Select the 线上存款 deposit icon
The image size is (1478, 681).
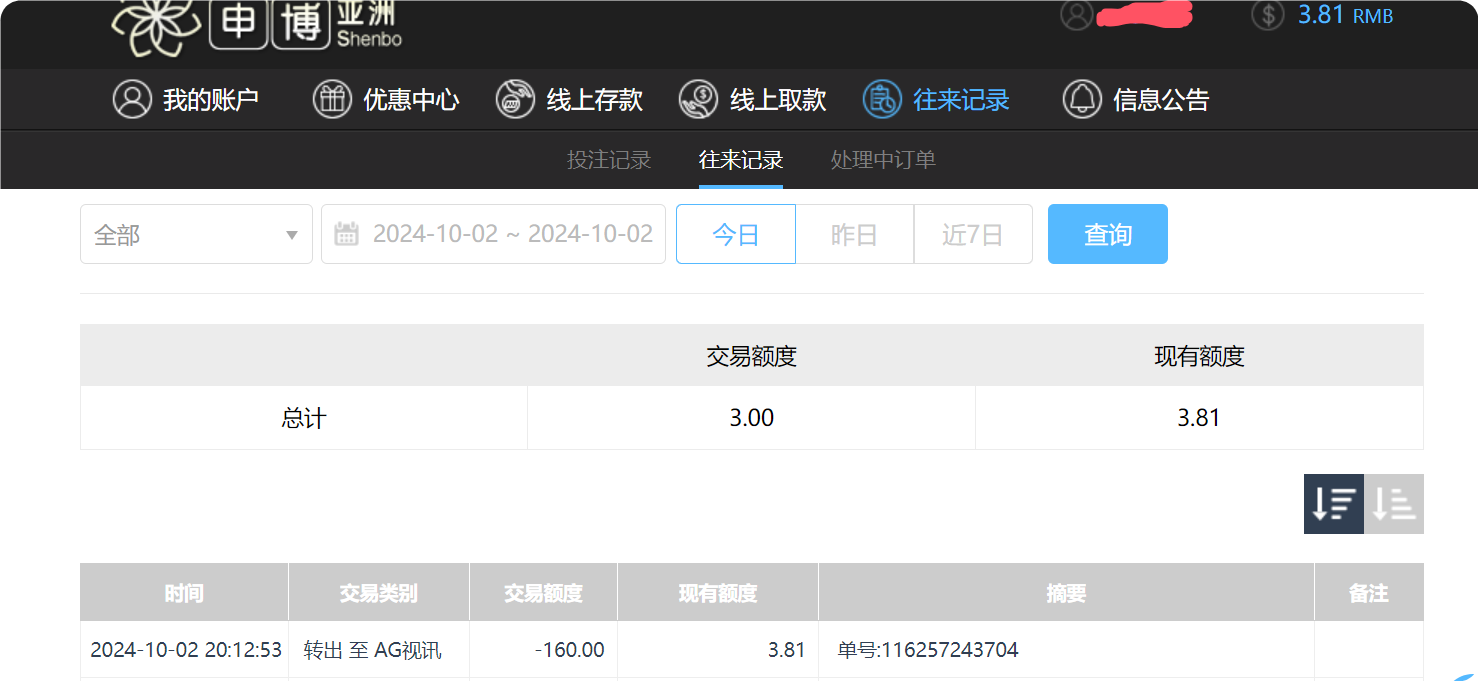(516, 99)
